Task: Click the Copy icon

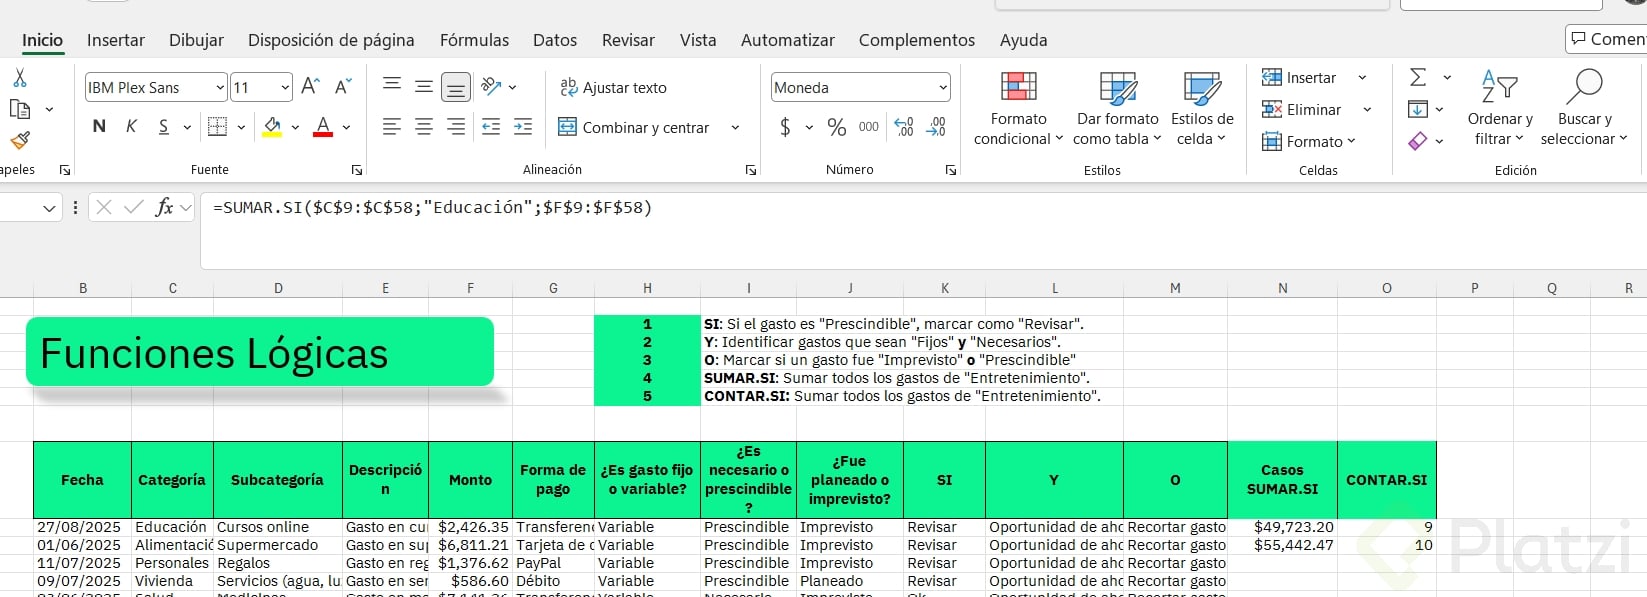Action: [19, 109]
